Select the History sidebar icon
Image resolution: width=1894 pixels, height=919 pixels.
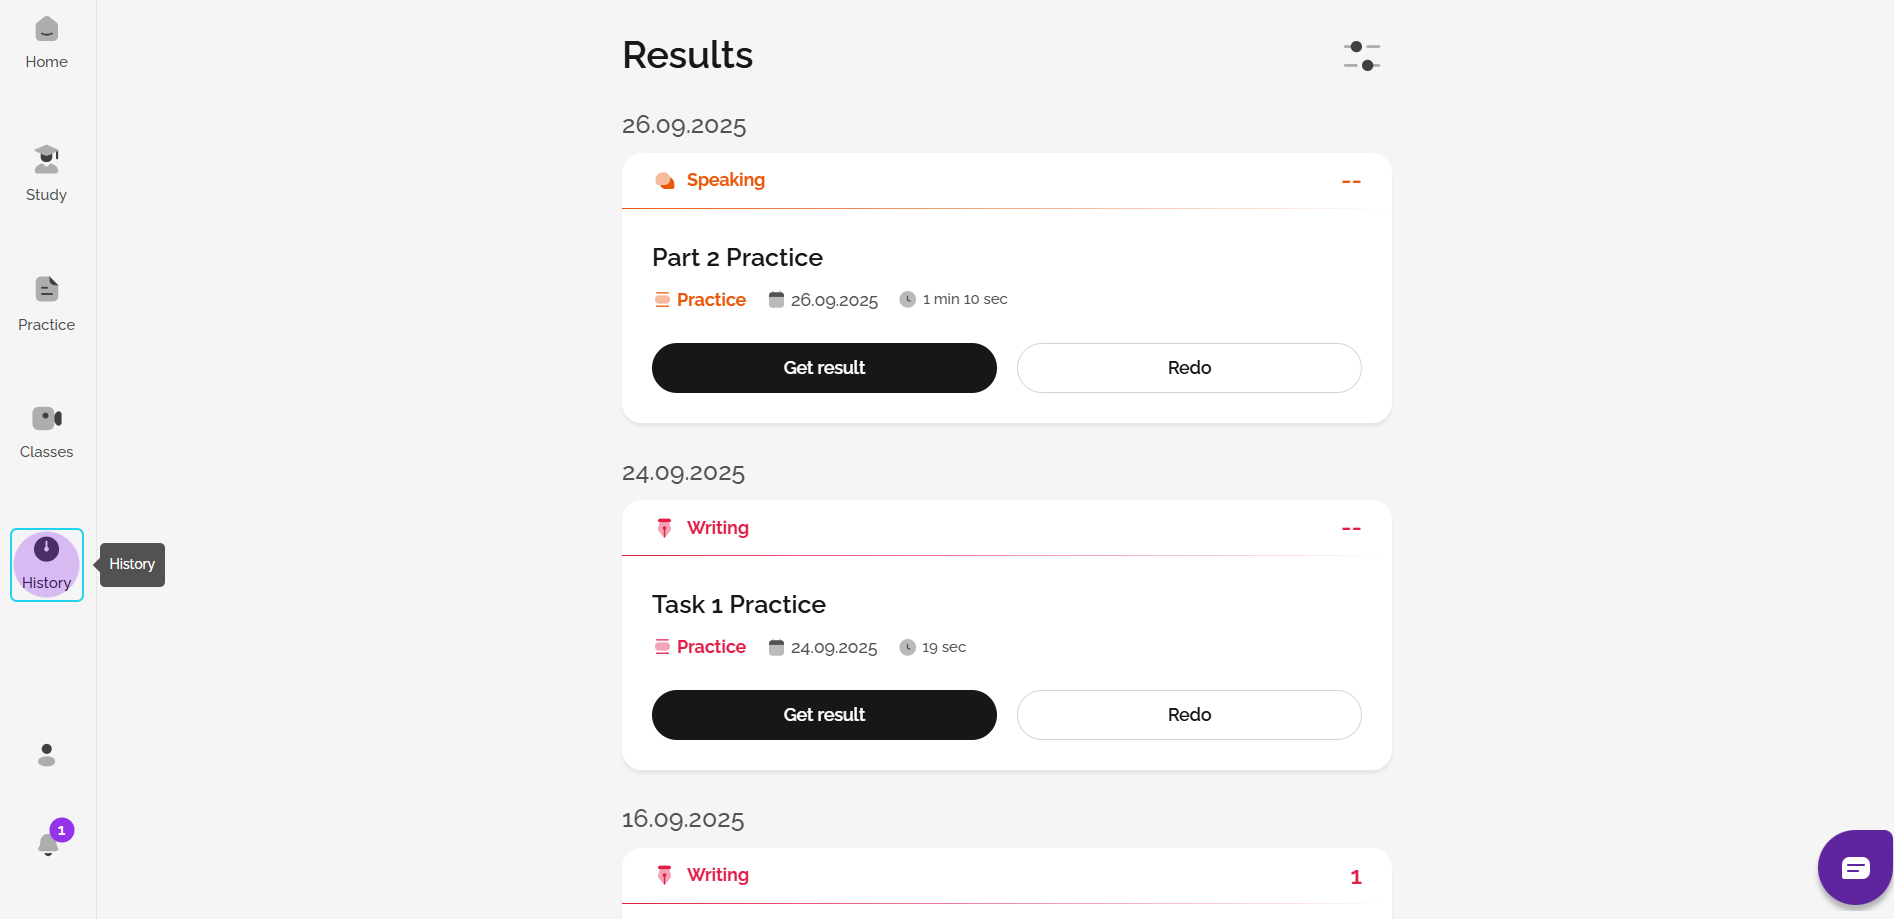[x=46, y=564]
